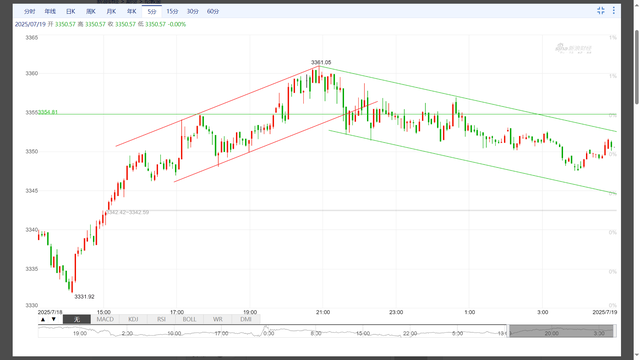
Task: Select the 月K period tab
Action: [x=111, y=11]
